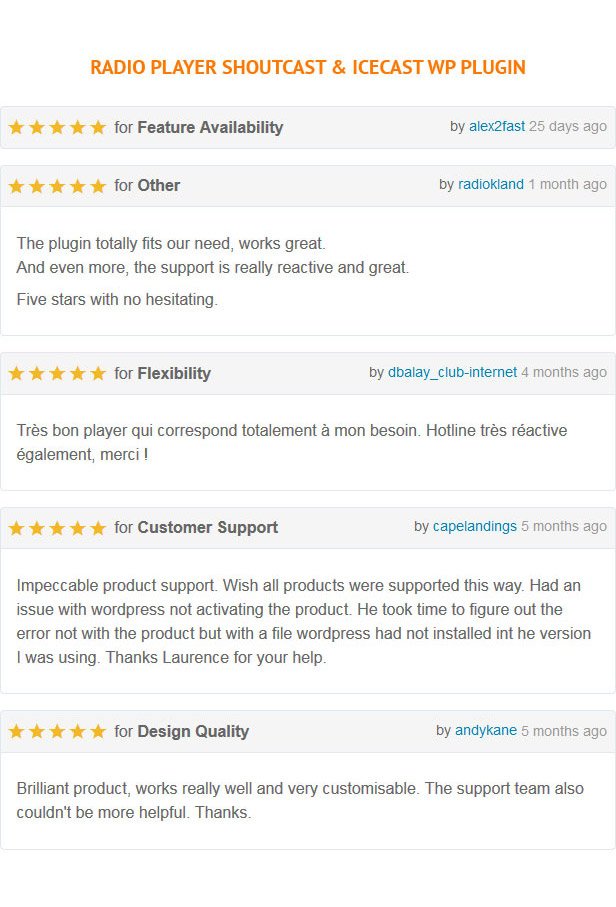Click third star of the Other review

point(57,186)
